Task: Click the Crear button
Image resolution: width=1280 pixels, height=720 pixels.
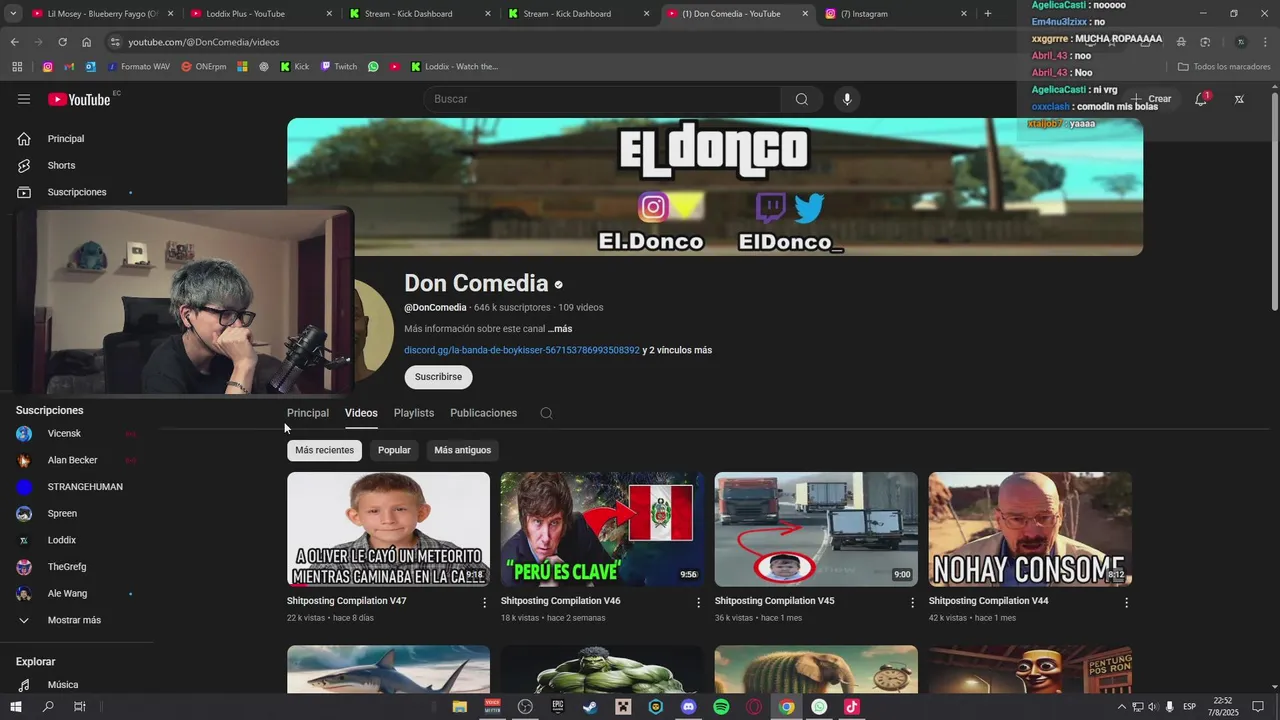Action: (x=1151, y=99)
